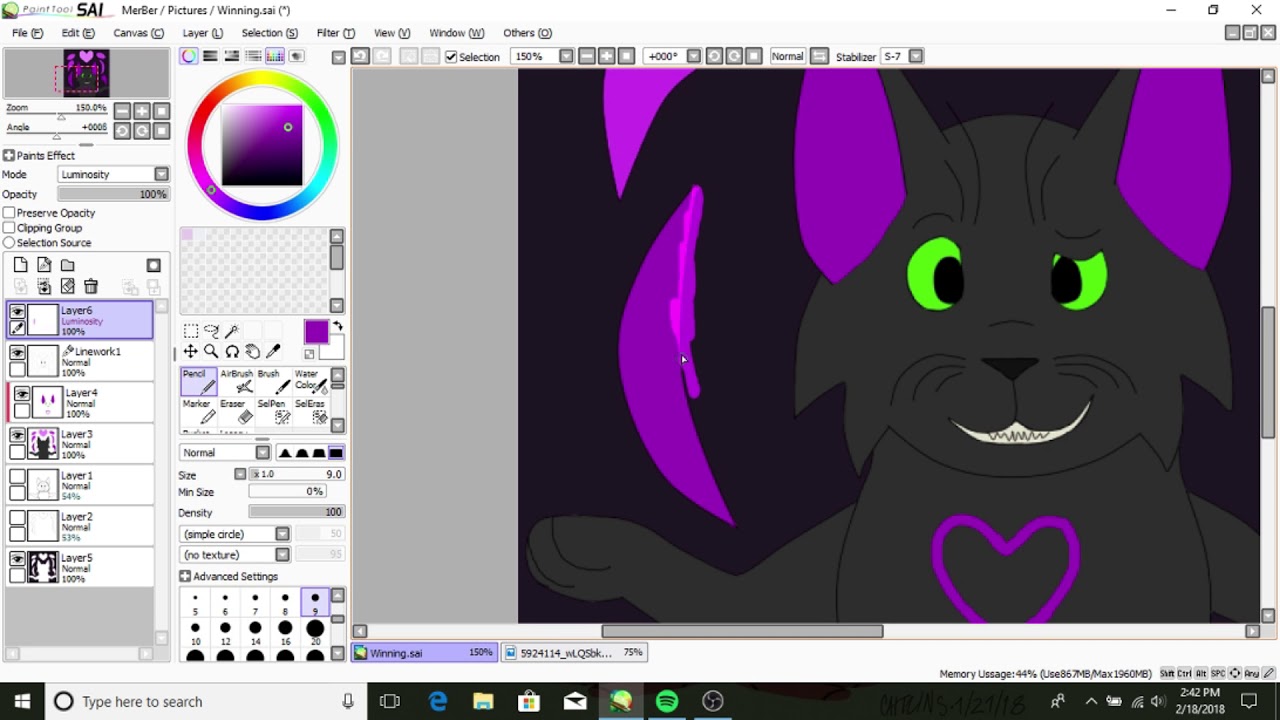Click the Normal view button in toolbar
The width and height of the screenshot is (1280, 720).
click(787, 56)
